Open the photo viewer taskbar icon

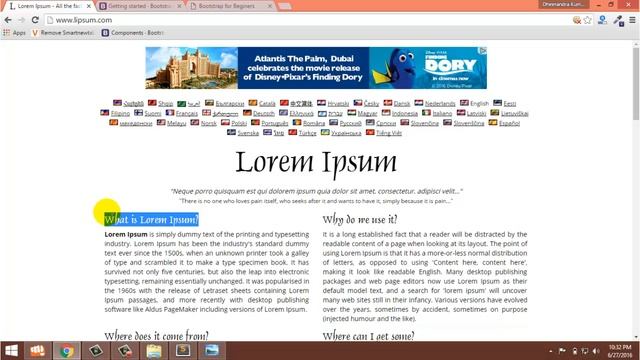point(212,351)
